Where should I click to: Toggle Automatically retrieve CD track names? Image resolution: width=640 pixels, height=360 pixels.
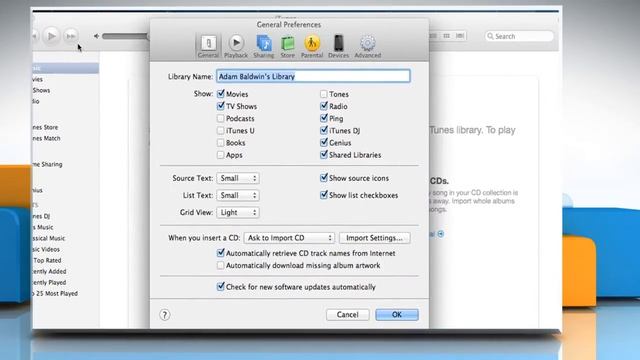[221, 253]
